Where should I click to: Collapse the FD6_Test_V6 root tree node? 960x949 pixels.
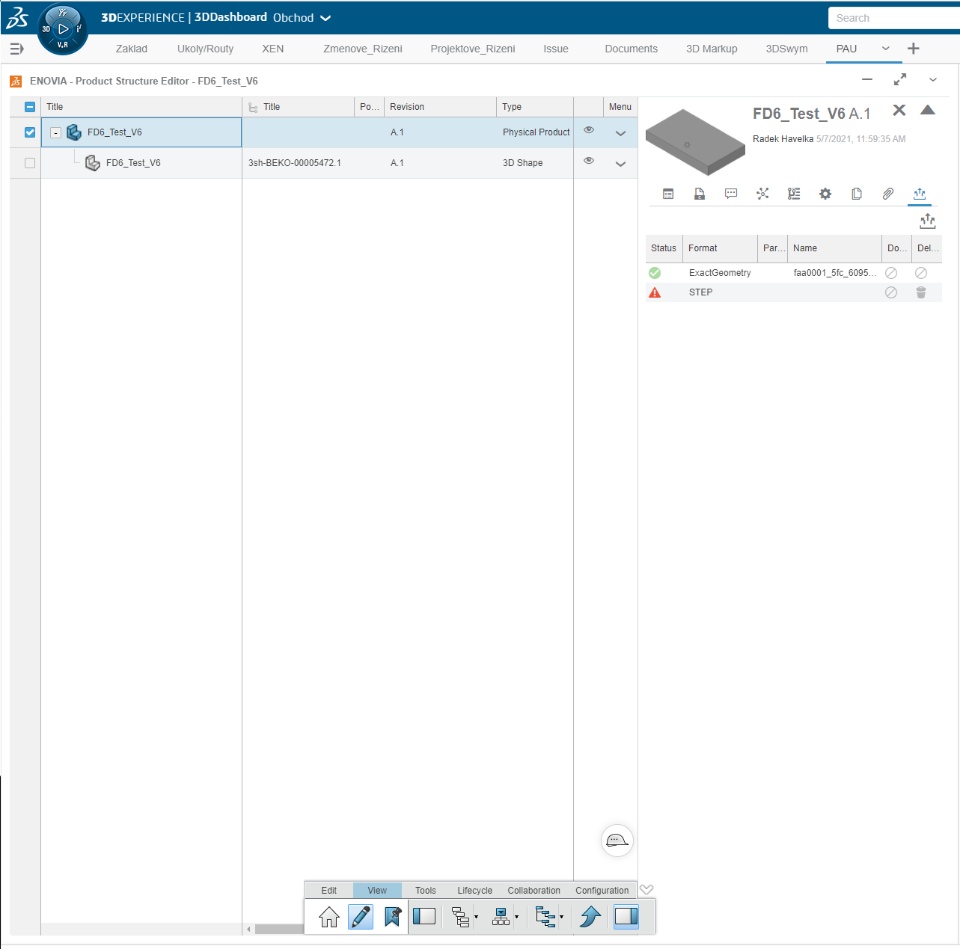click(x=55, y=132)
